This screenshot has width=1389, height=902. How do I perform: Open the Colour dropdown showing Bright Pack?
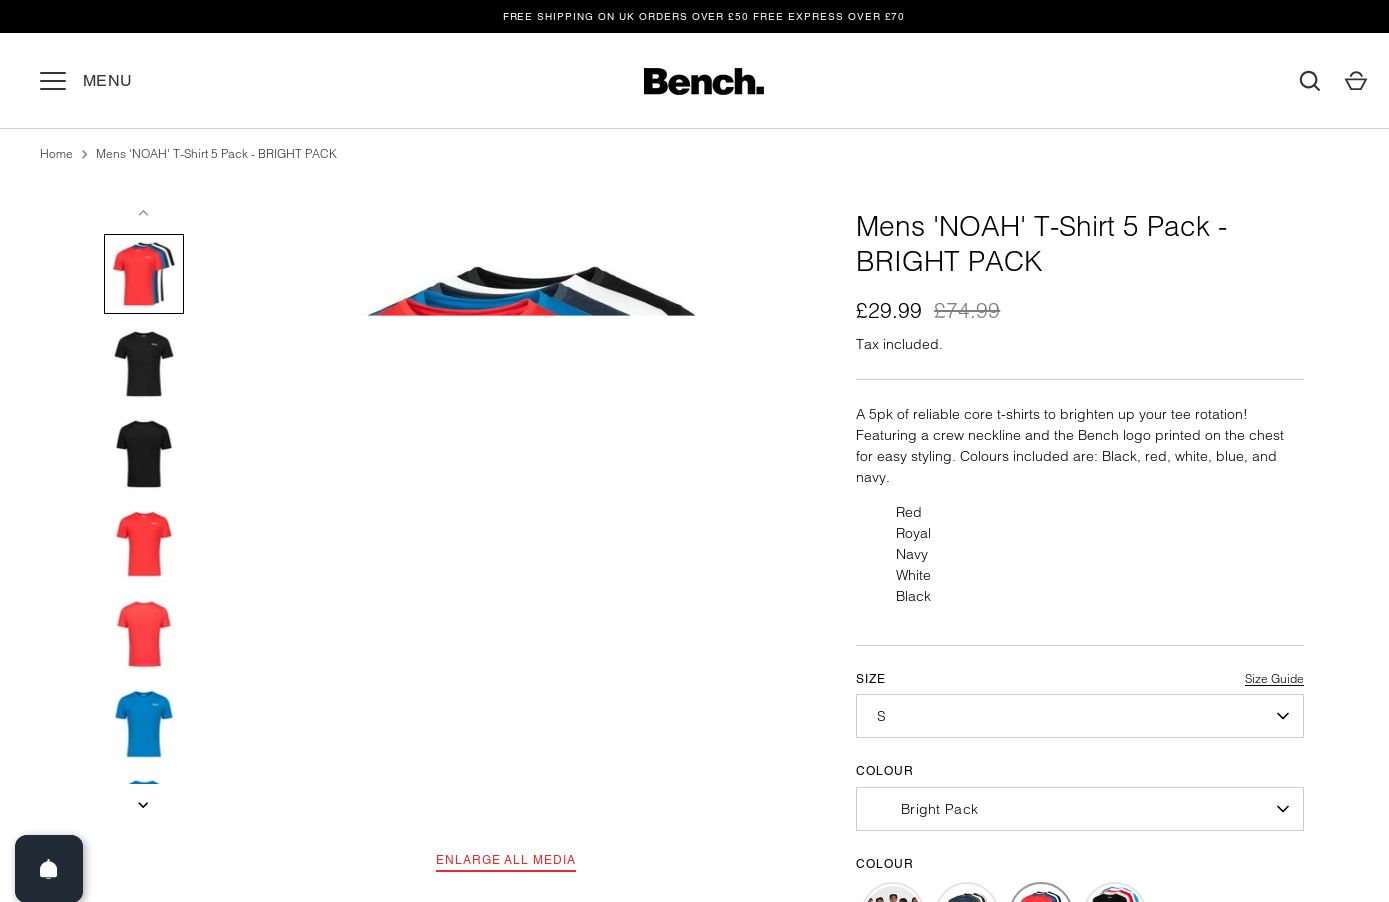point(1080,809)
